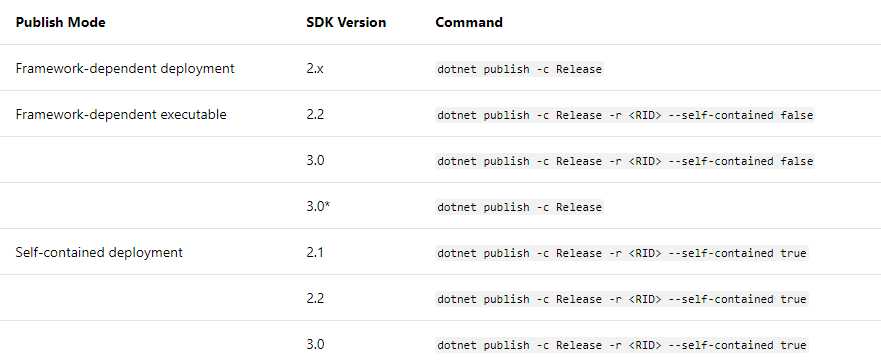
Task: Click the Command column header
Action: click(x=469, y=22)
